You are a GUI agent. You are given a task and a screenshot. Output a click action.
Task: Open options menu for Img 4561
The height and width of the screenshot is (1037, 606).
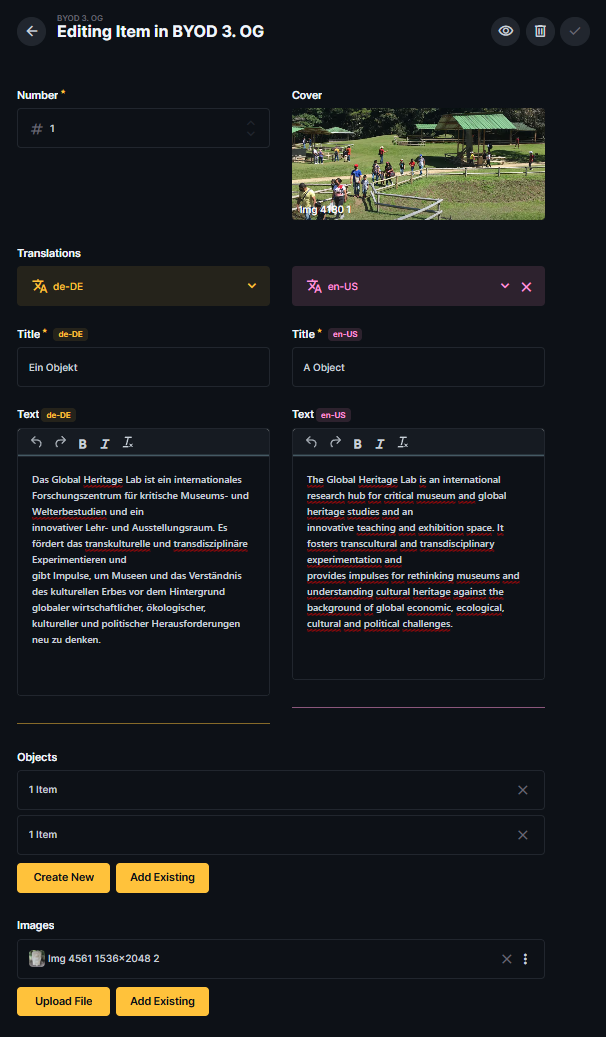click(526, 959)
